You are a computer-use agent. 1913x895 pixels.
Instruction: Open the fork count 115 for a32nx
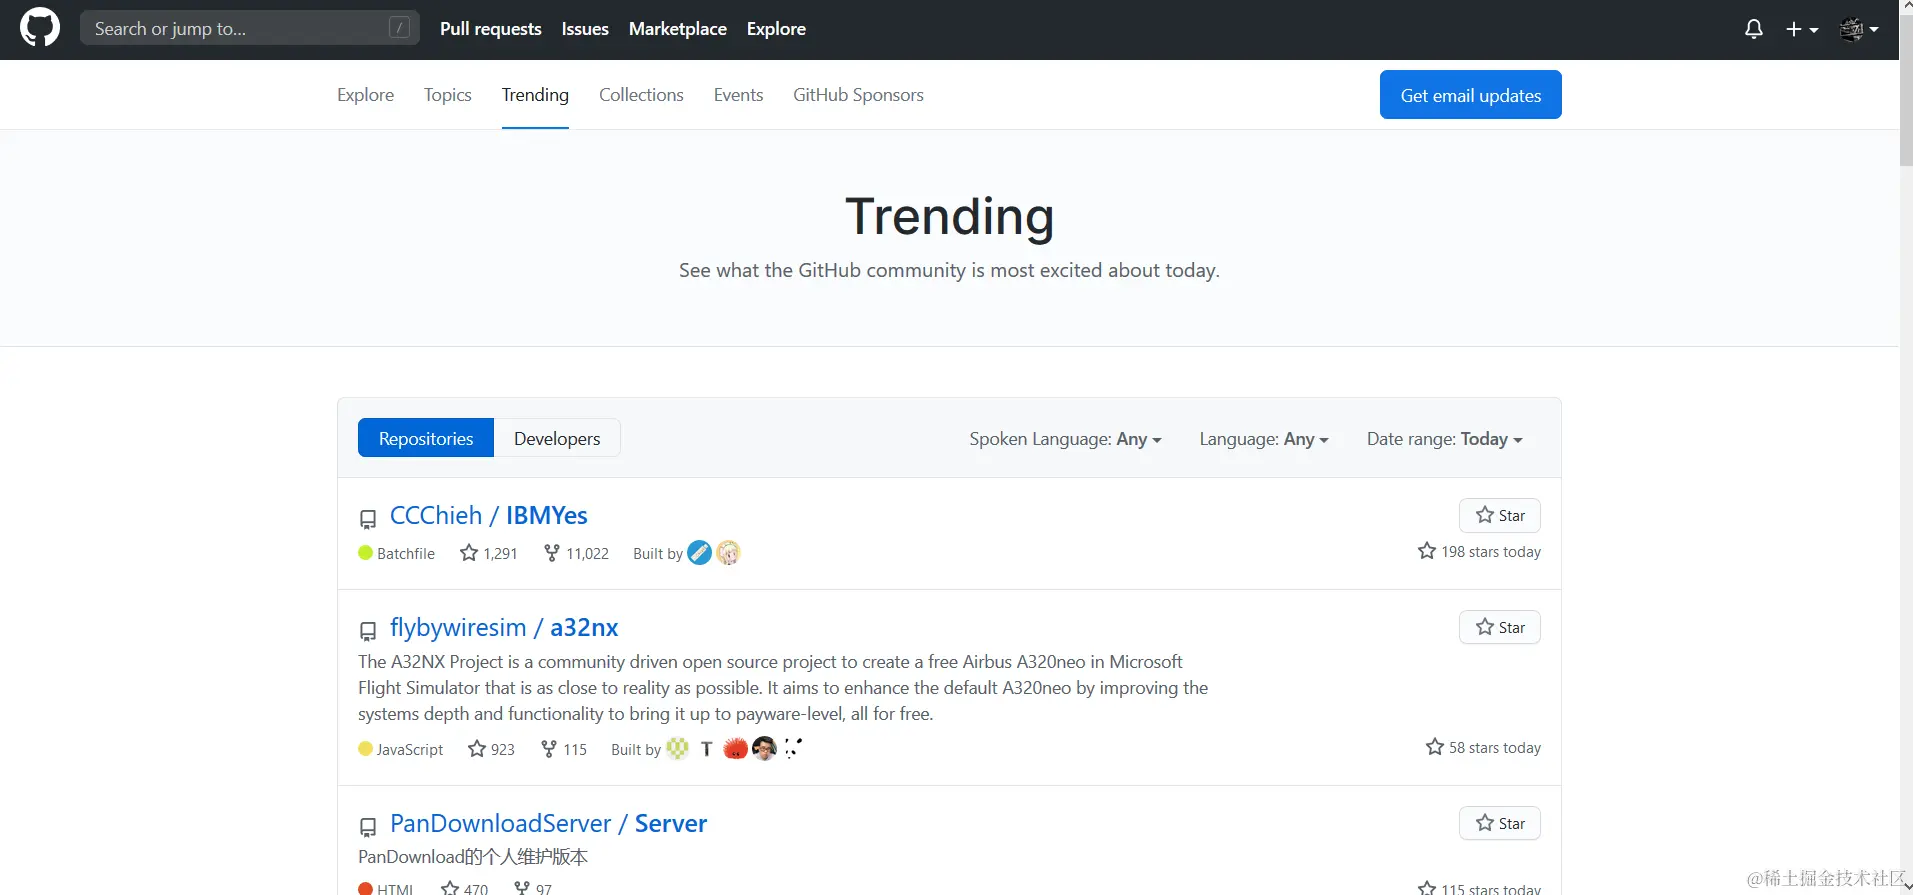[x=564, y=749]
